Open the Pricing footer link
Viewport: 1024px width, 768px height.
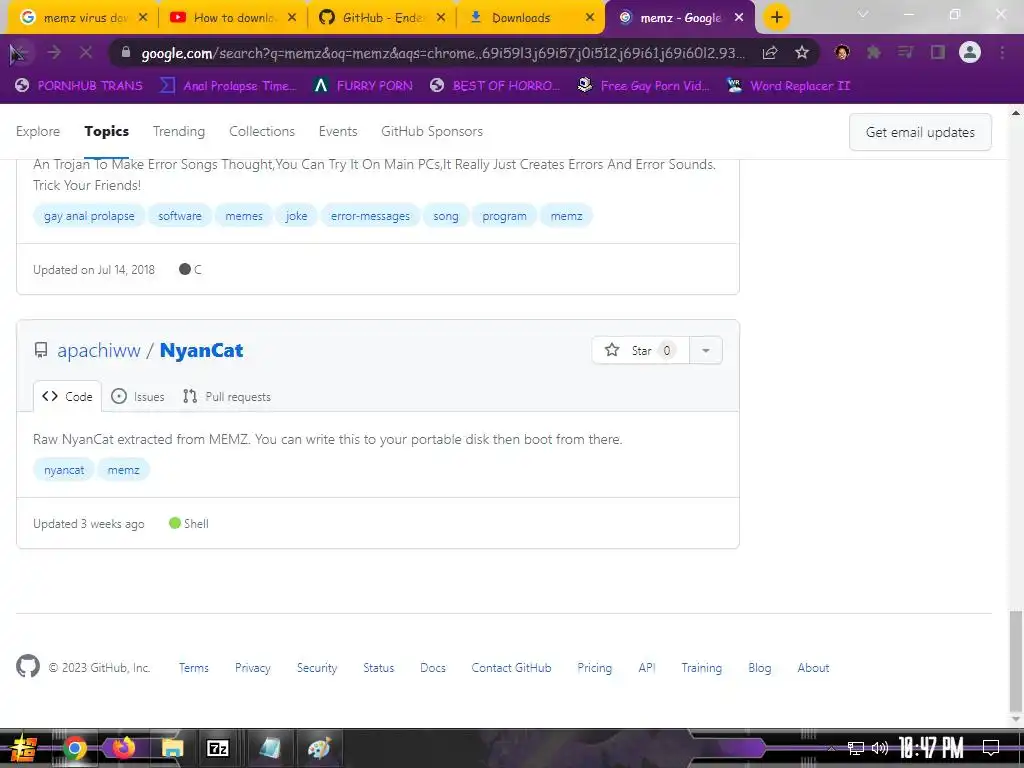click(594, 667)
